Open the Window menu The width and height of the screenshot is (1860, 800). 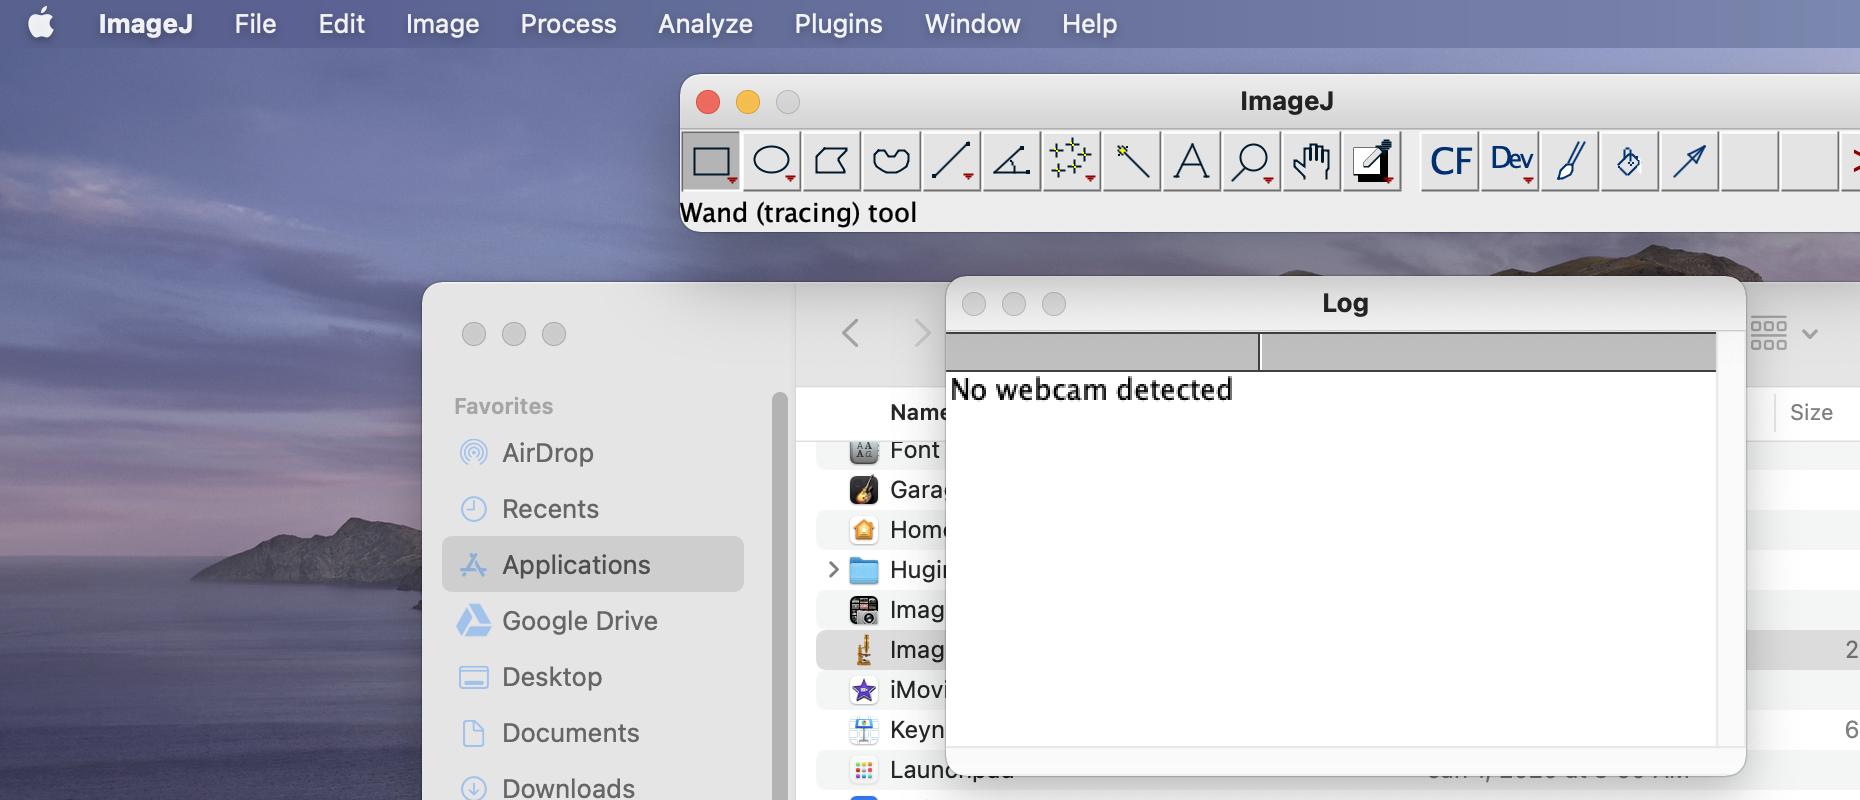click(972, 23)
